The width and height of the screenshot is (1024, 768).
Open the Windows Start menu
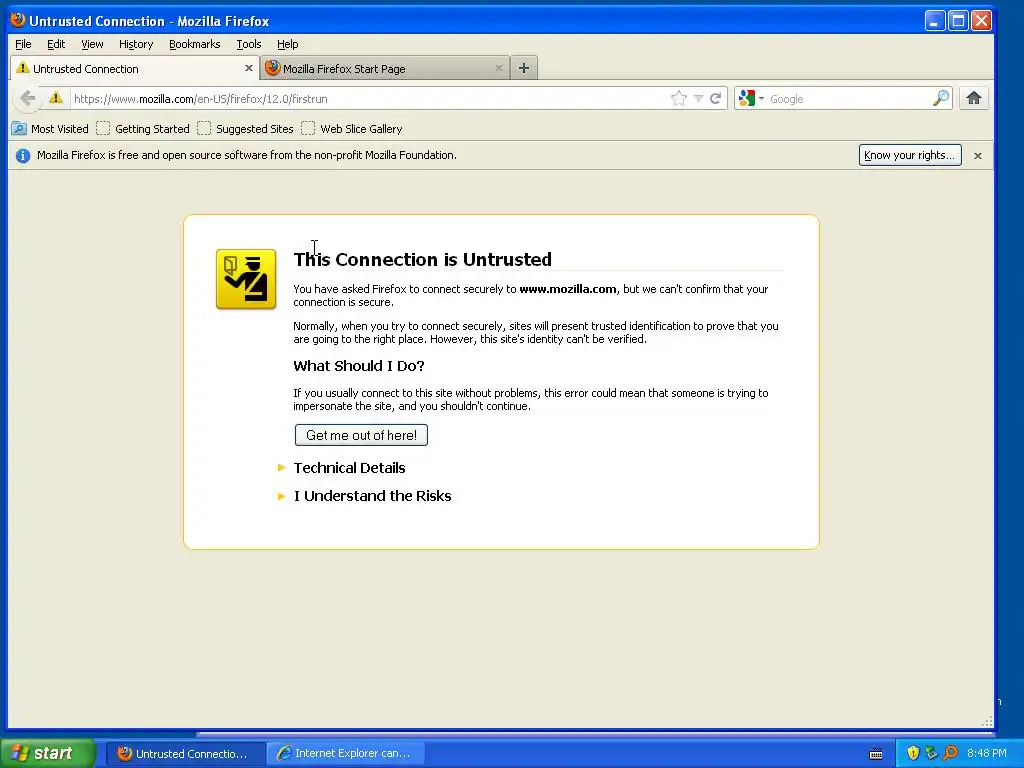tap(48, 753)
